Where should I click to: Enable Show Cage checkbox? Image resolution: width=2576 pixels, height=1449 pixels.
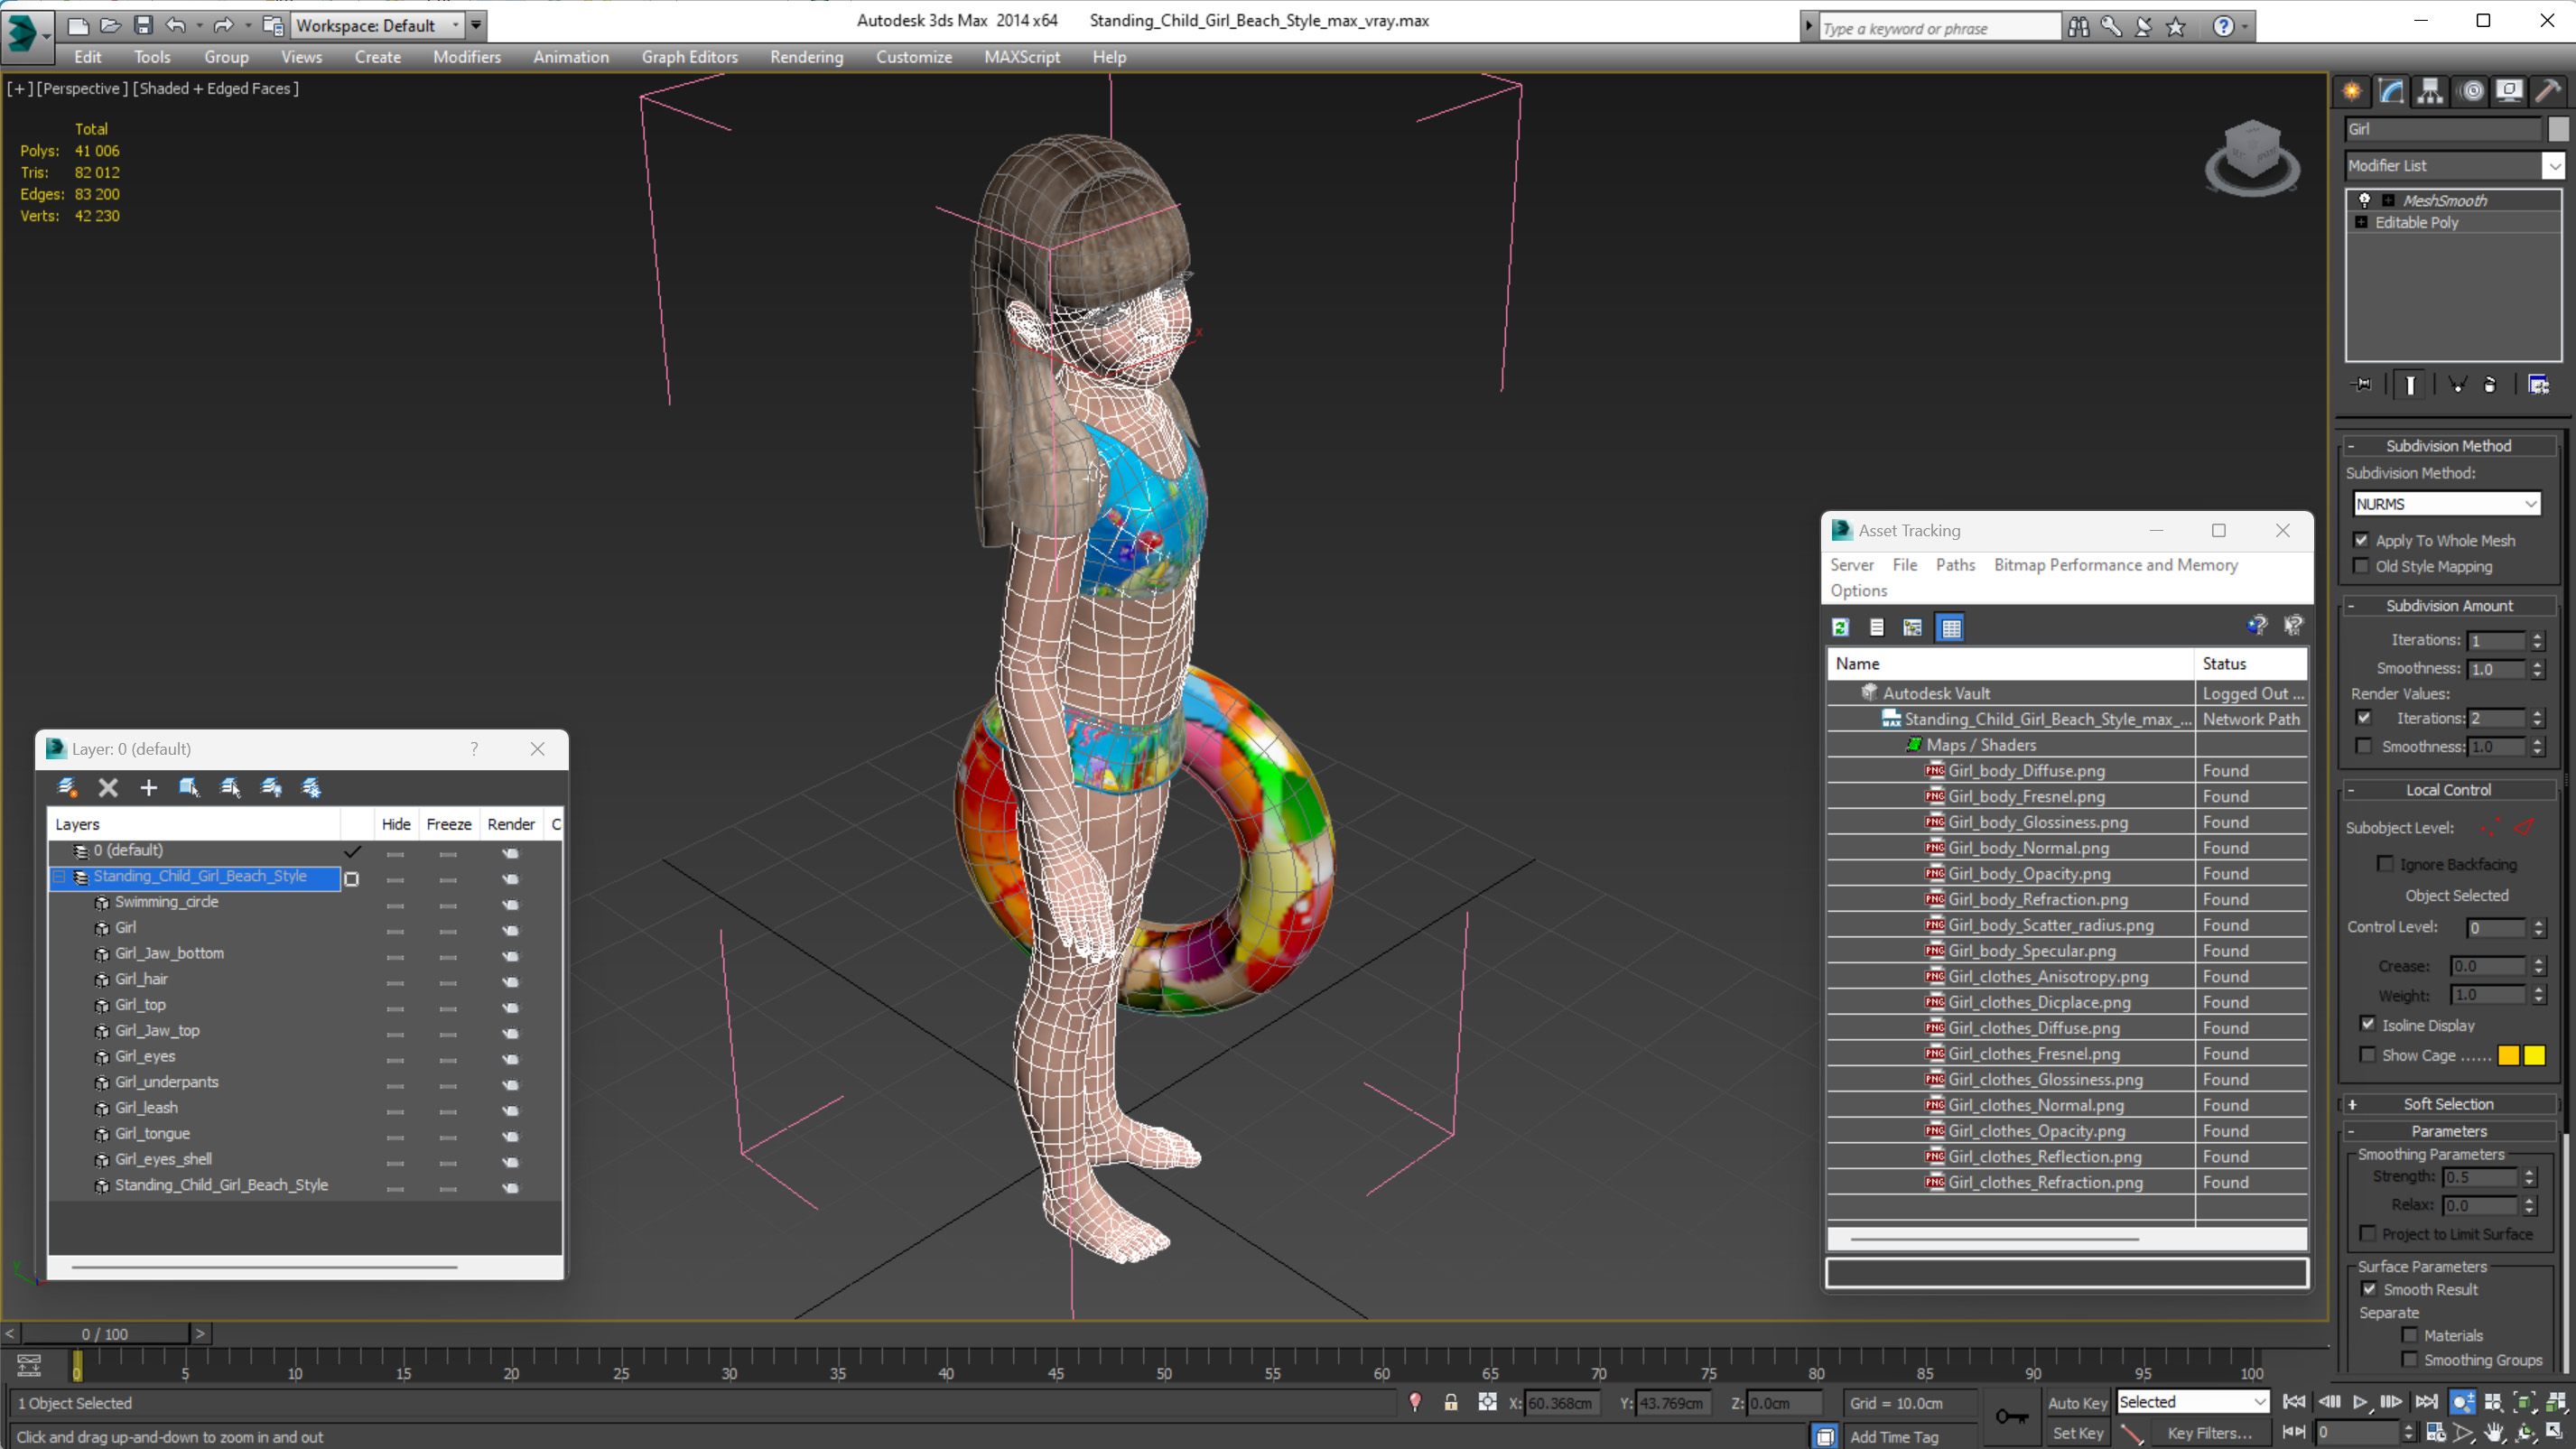coord(2367,1054)
